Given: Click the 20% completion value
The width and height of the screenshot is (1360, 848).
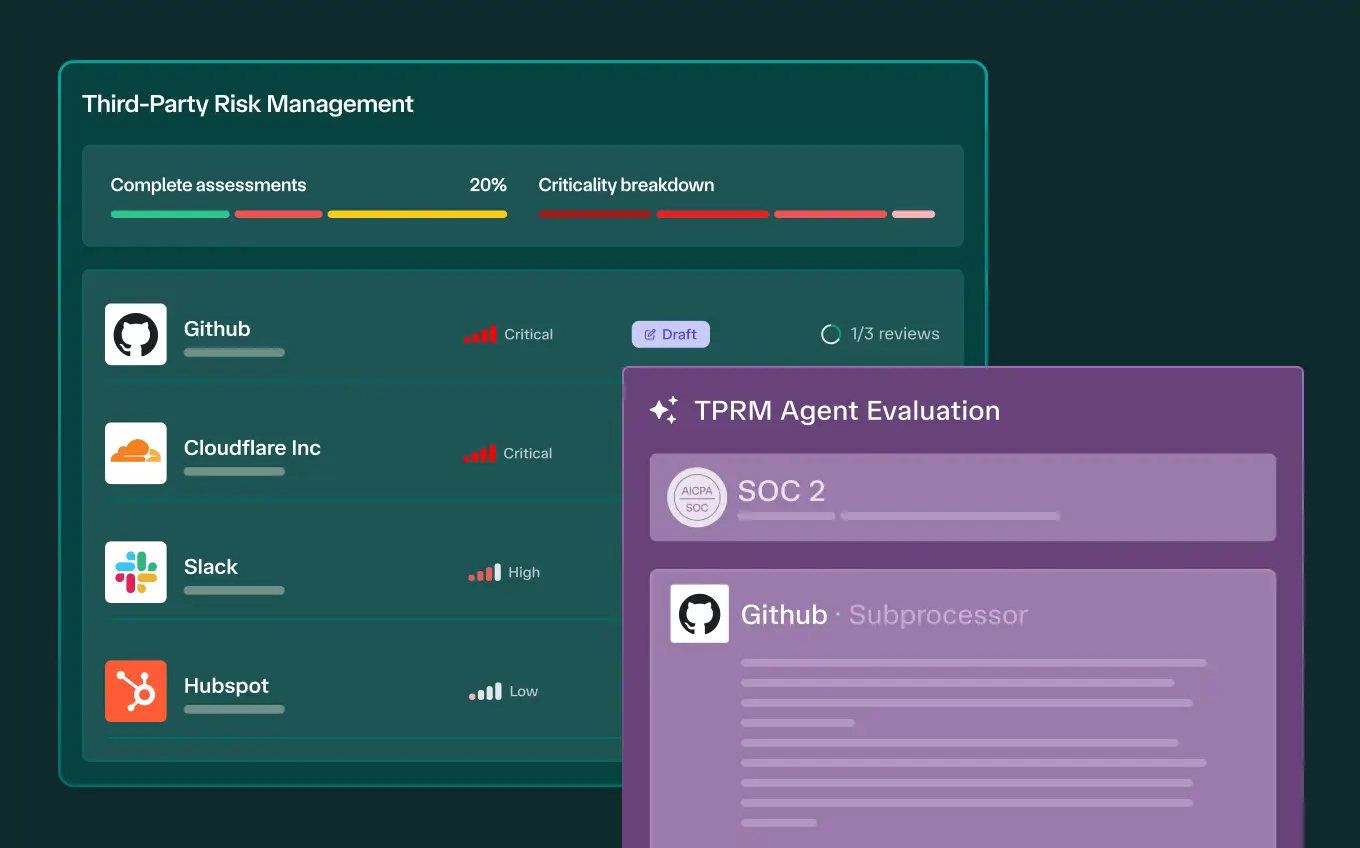Looking at the screenshot, I should [488, 185].
